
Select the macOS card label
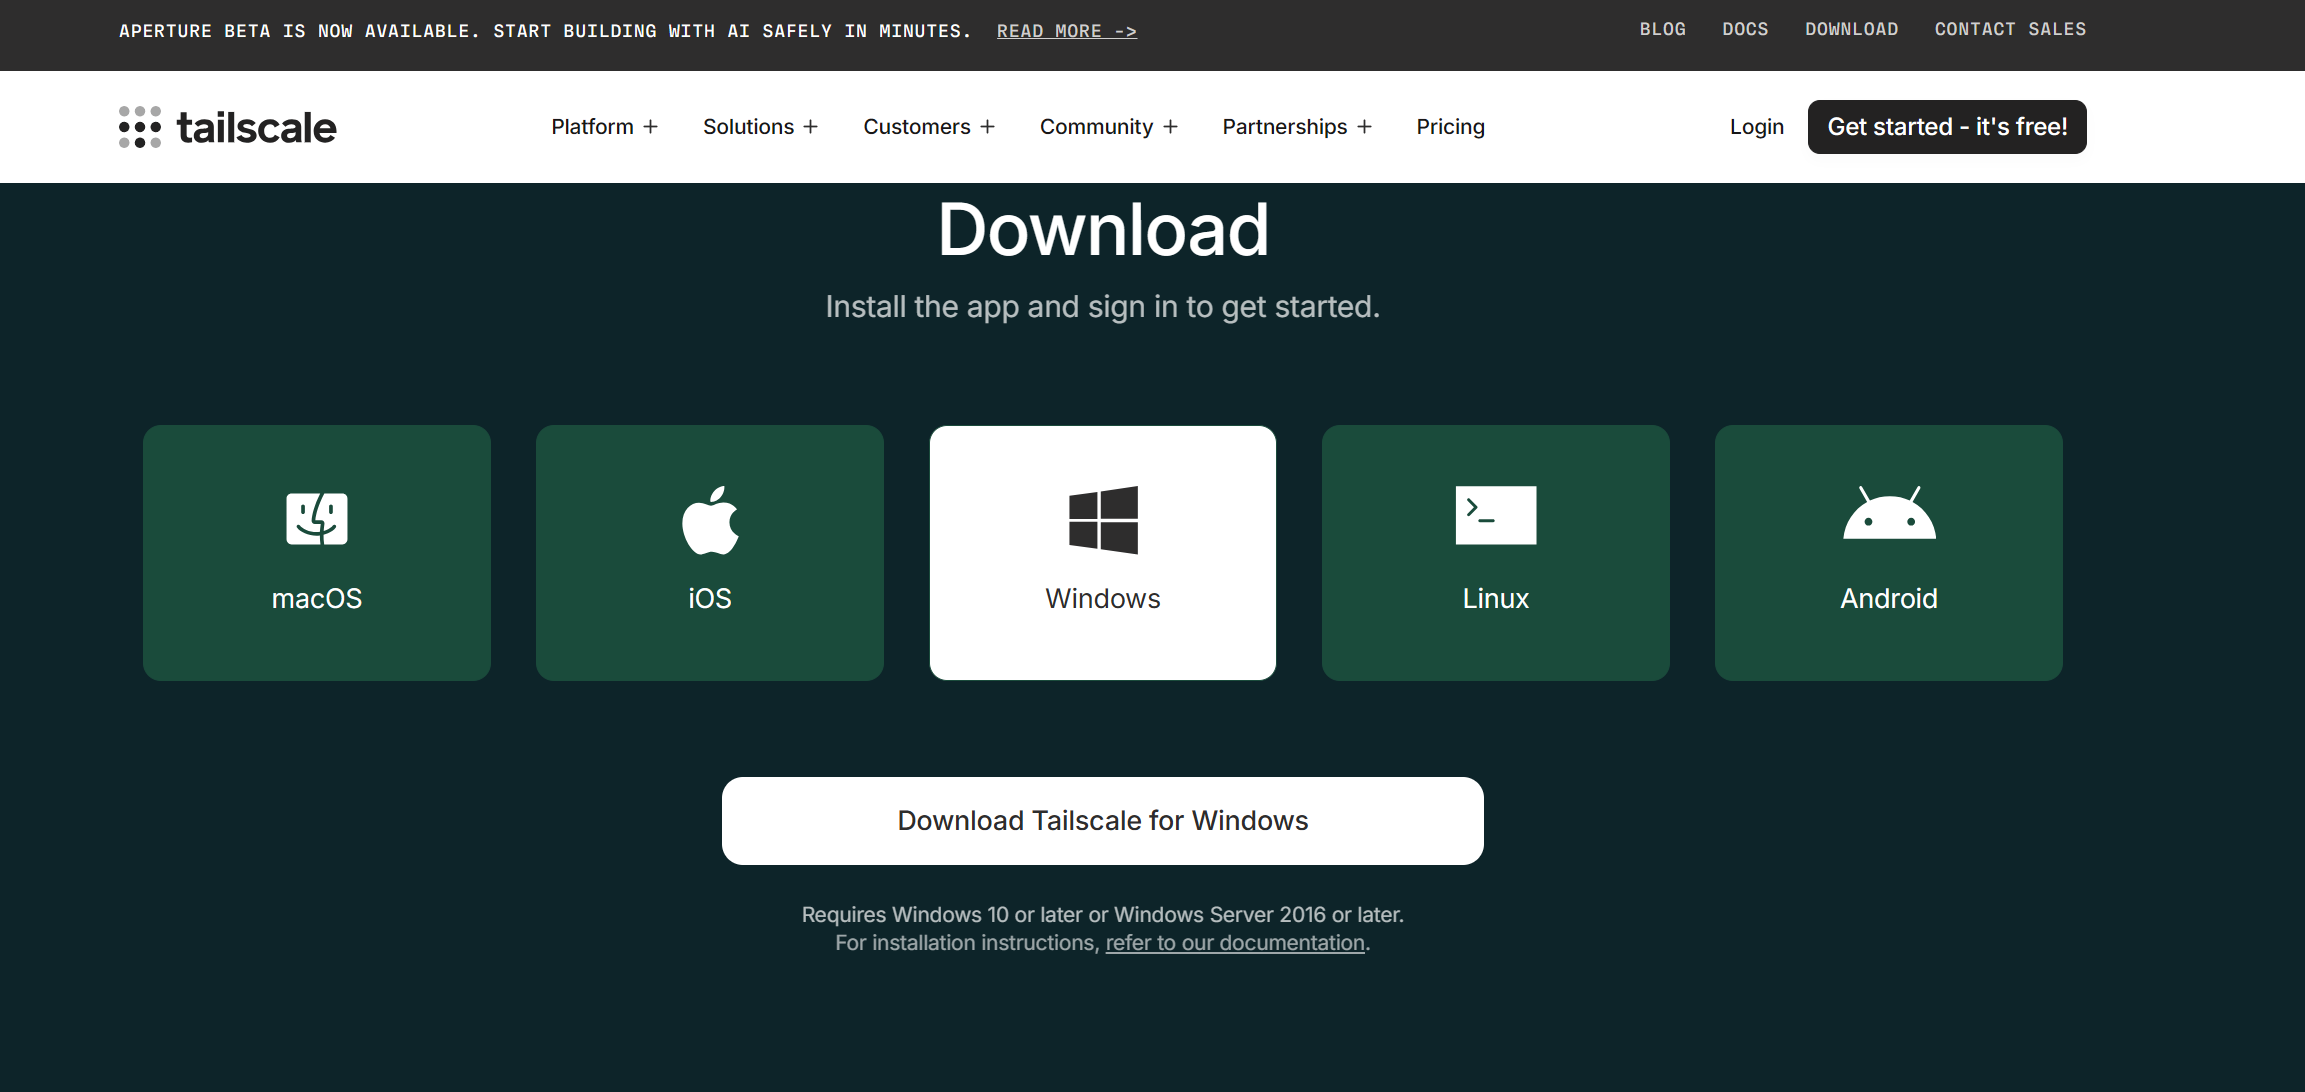(317, 598)
